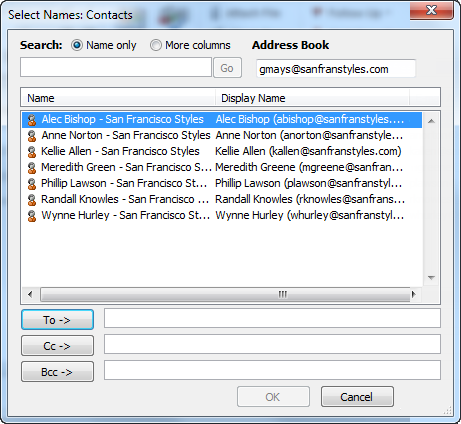Click into the search text field
461x424 pixels.
[x=116, y=67]
